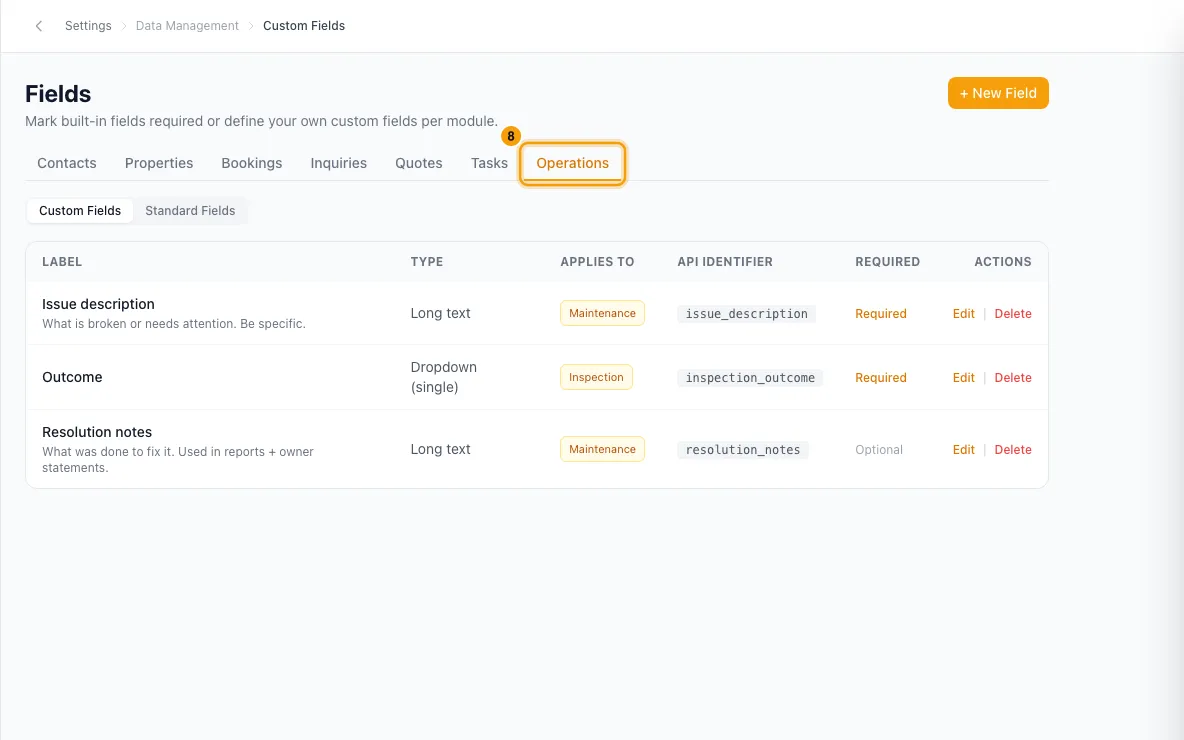1184x740 pixels.
Task: Click Optional status for Resolution notes
Action: pyautogui.click(x=878, y=449)
